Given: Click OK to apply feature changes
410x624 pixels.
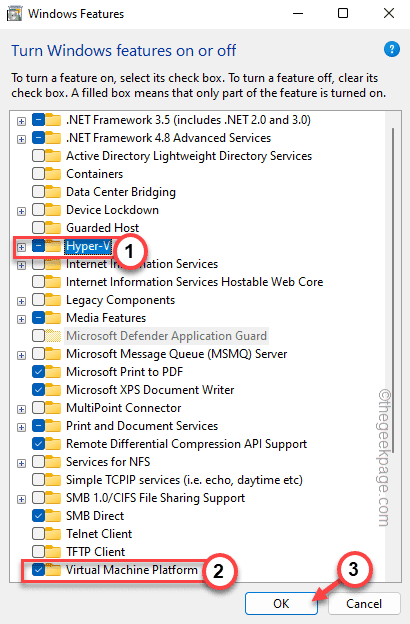Looking at the screenshot, I should [x=281, y=603].
